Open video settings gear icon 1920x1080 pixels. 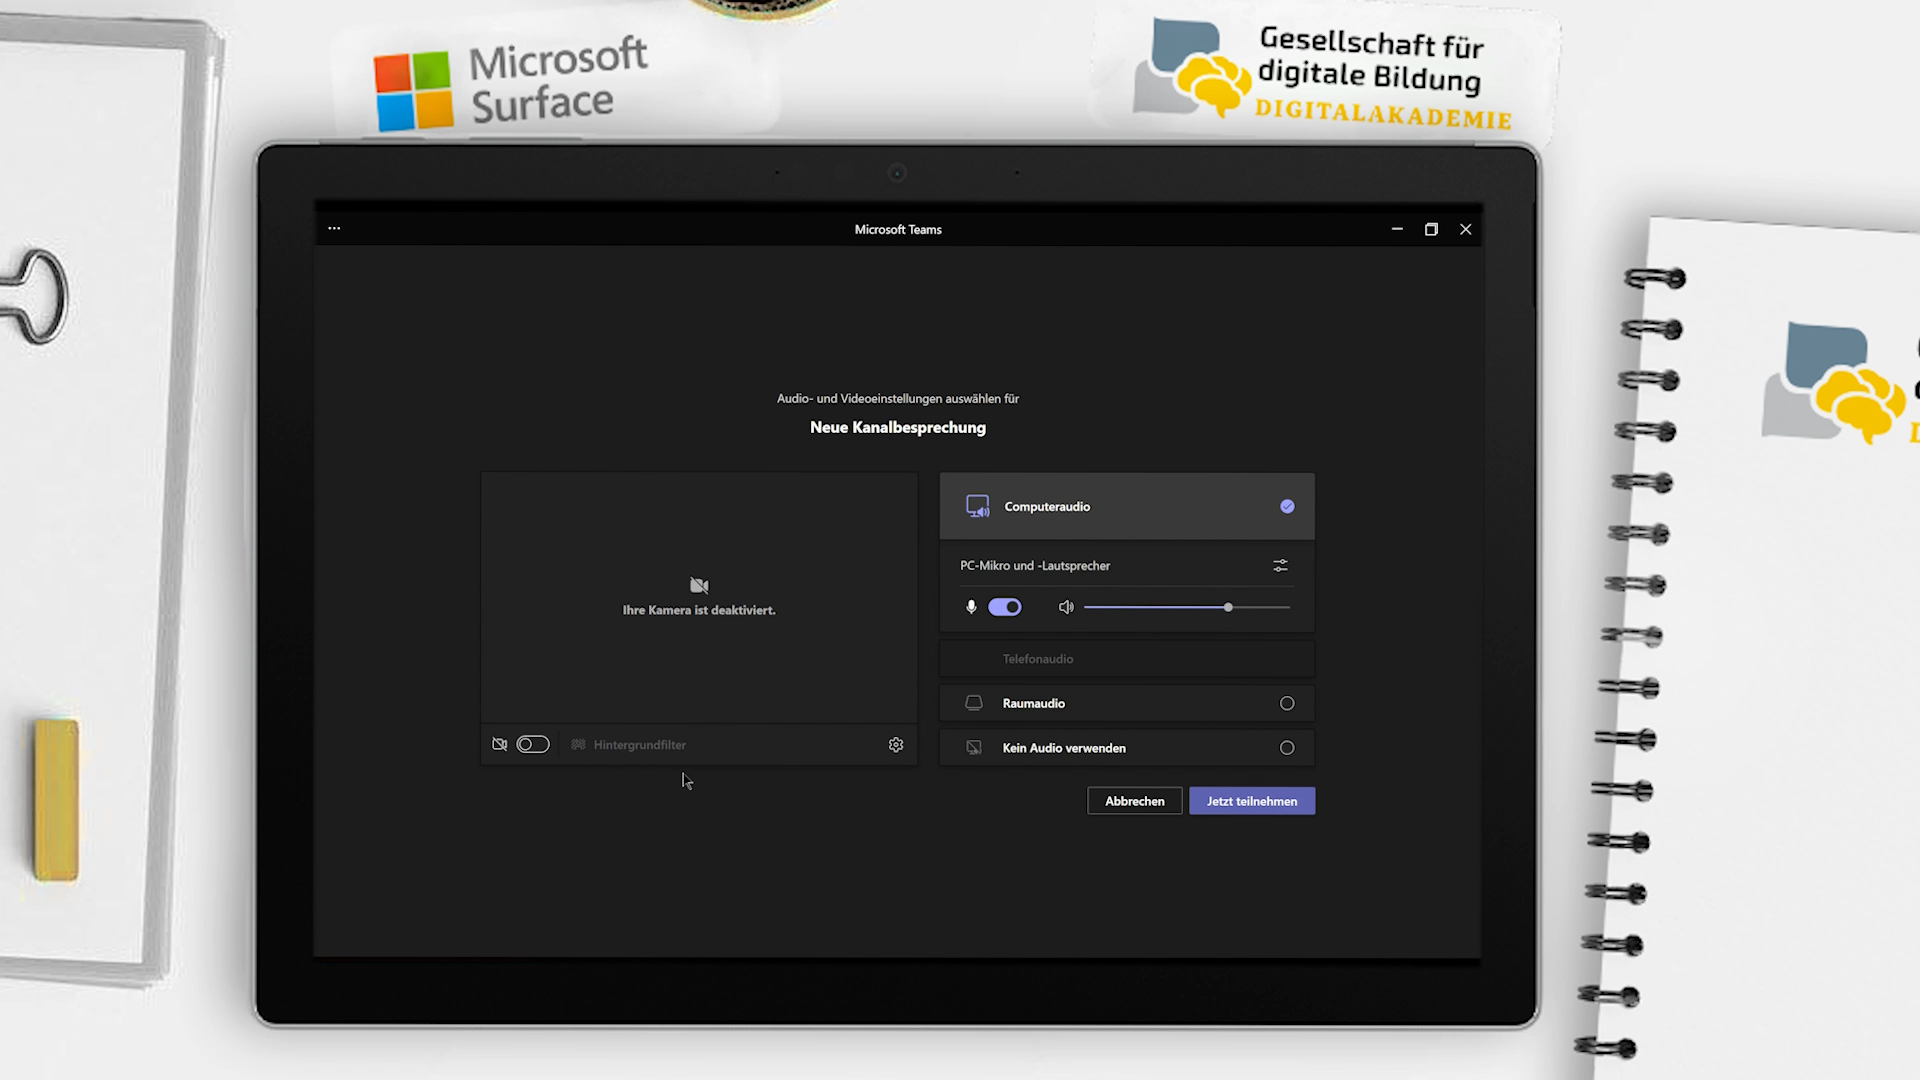pos(896,745)
